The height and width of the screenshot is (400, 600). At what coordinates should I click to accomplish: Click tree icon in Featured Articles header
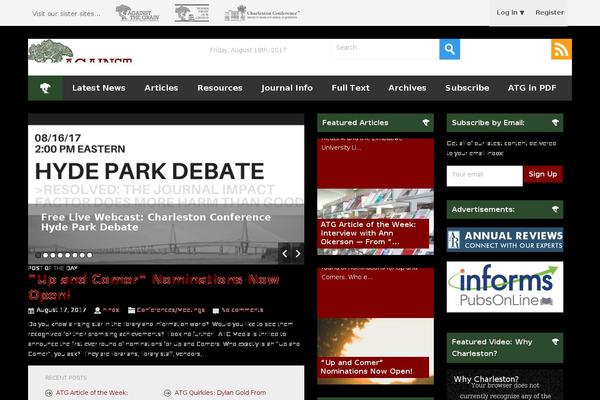(426, 122)
